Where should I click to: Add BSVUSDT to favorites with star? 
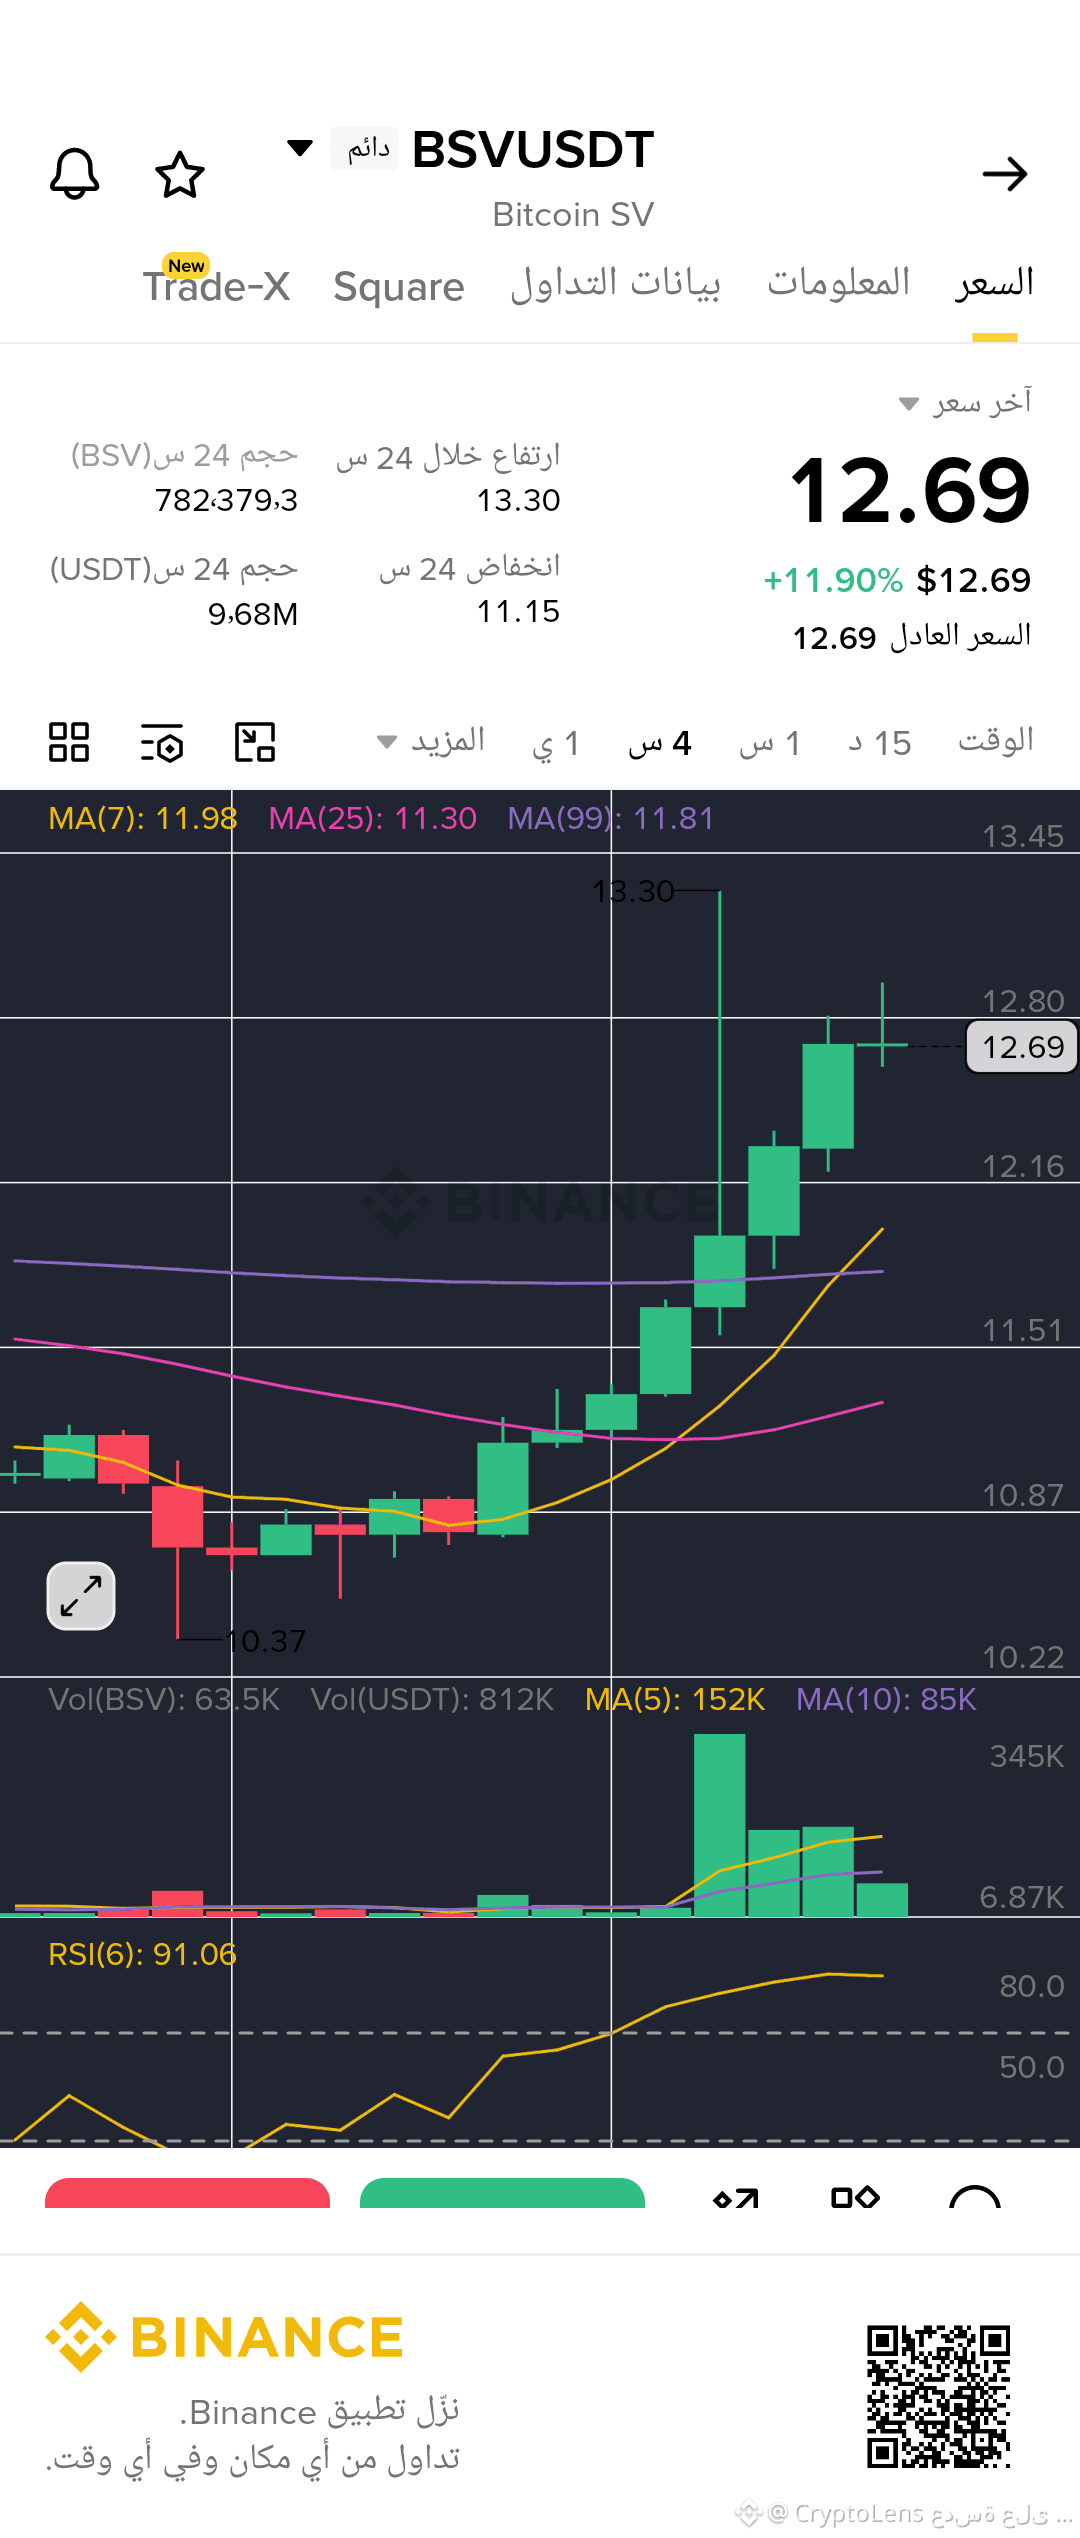[x=180, y=175]
